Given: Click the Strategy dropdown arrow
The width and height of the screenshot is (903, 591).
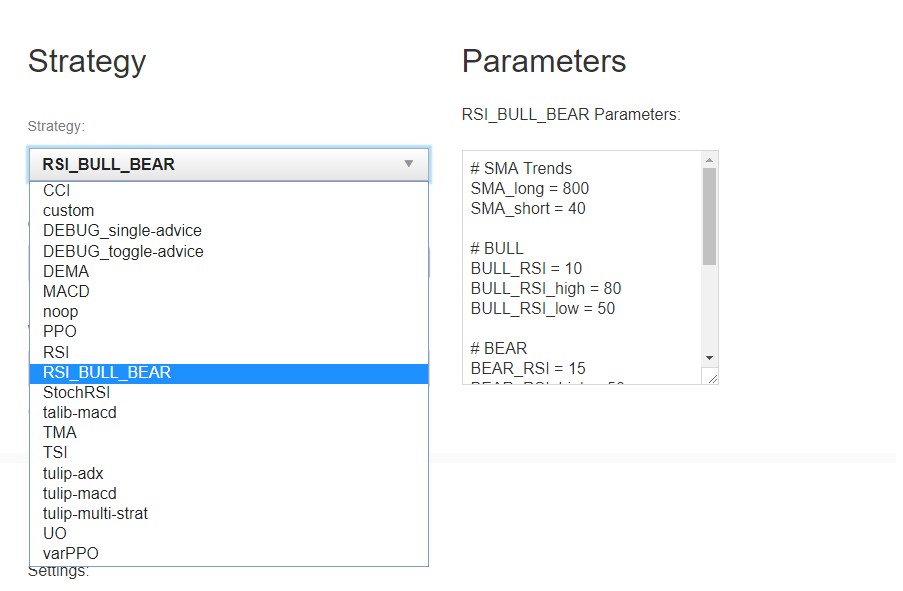Looking at the screenshot, I should pos(408,164).
